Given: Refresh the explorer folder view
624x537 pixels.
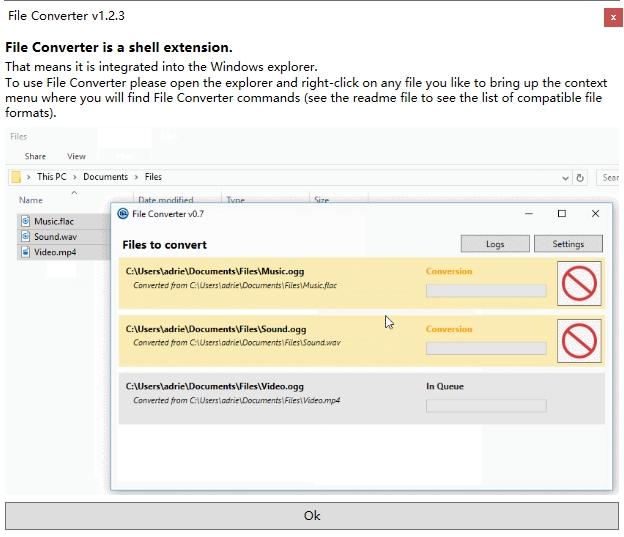Looking at the screenshot, I should pyautogui.click(x=580, y=178).
